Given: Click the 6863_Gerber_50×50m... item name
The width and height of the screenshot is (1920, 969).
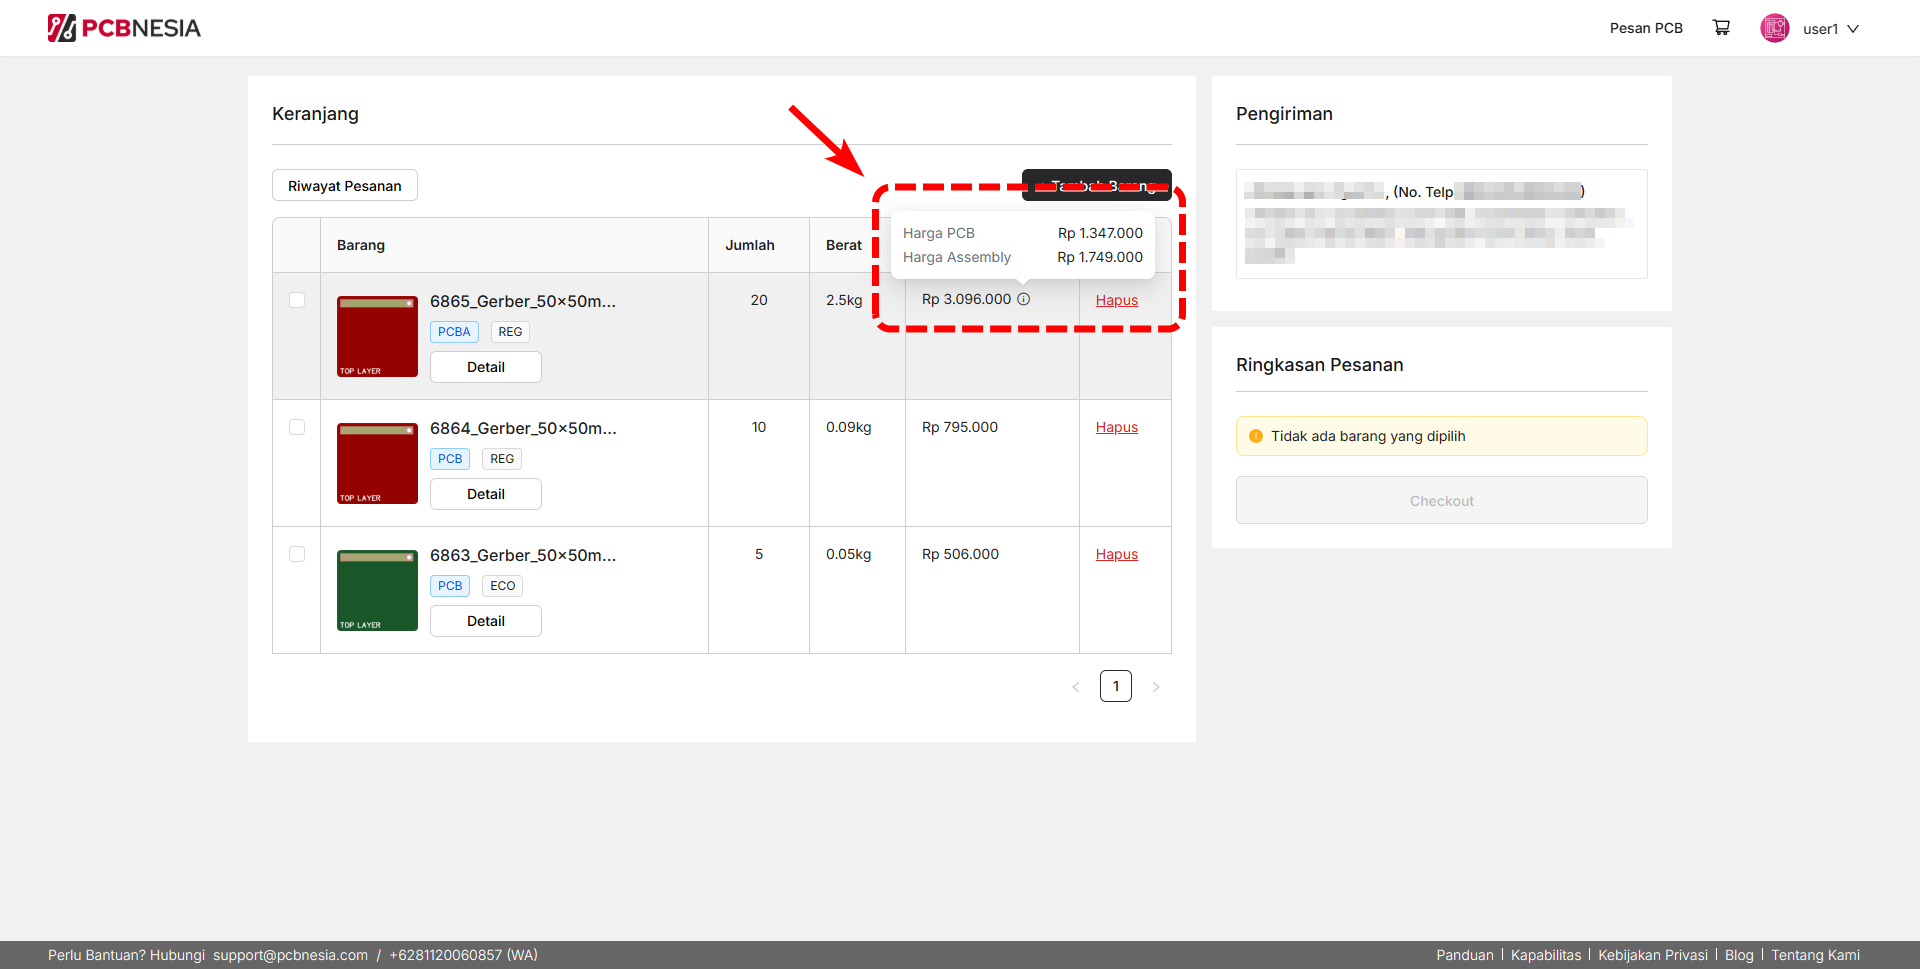Looking at the screenshot, I should coord(523,555).
